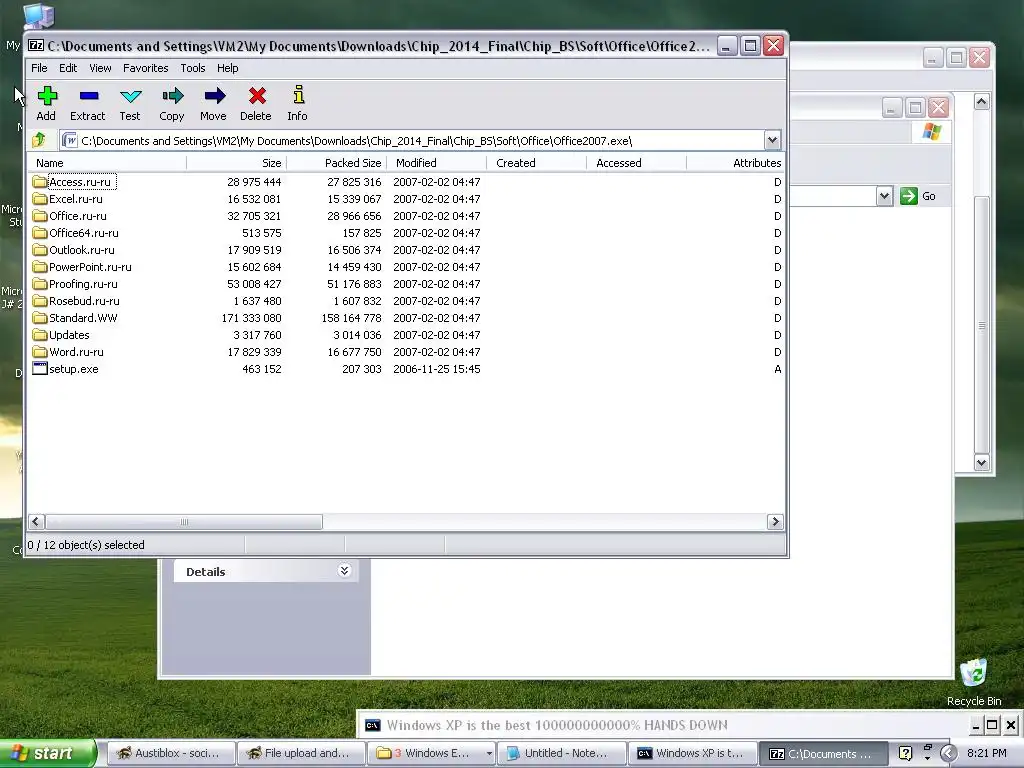Image resolution: width=1024 pixels, height=768 pixels.
Task: Open the File menu
Action: click(x=39, y=68)
